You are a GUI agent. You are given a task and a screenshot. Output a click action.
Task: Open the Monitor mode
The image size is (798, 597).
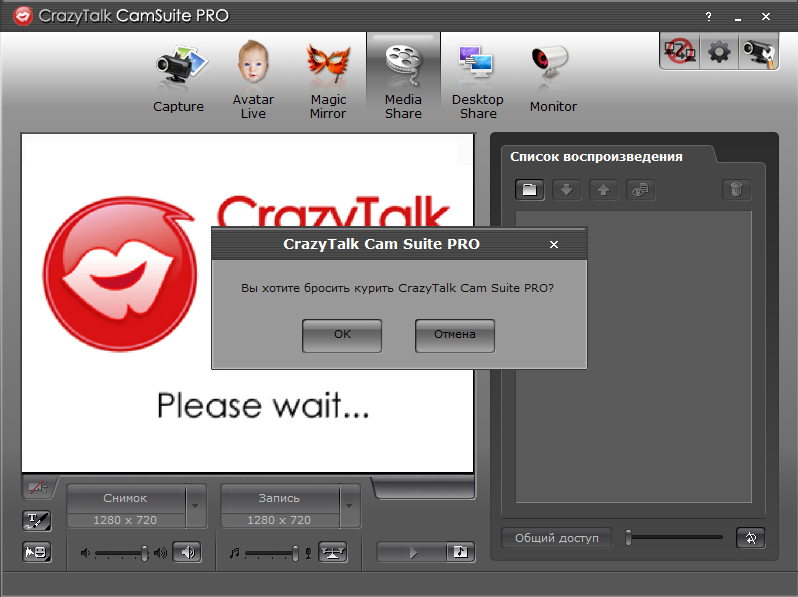tap(553, 79)
